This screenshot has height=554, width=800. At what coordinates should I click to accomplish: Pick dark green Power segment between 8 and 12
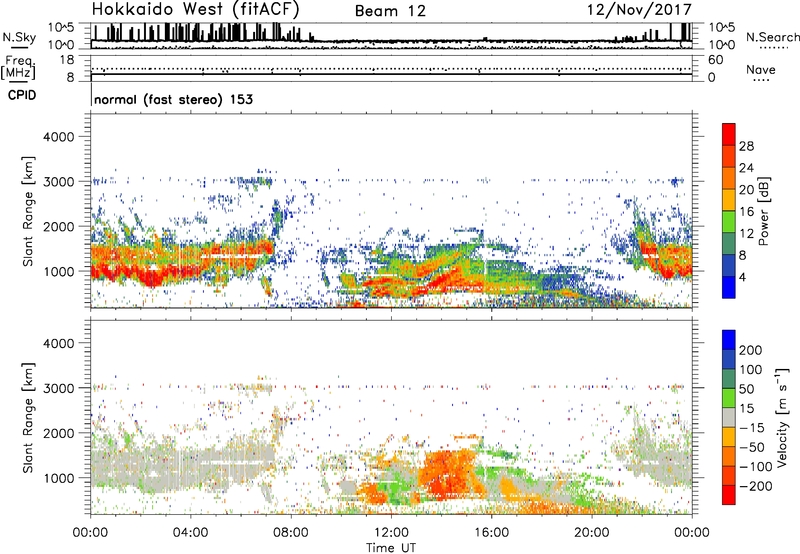click(x=729, y=244)
